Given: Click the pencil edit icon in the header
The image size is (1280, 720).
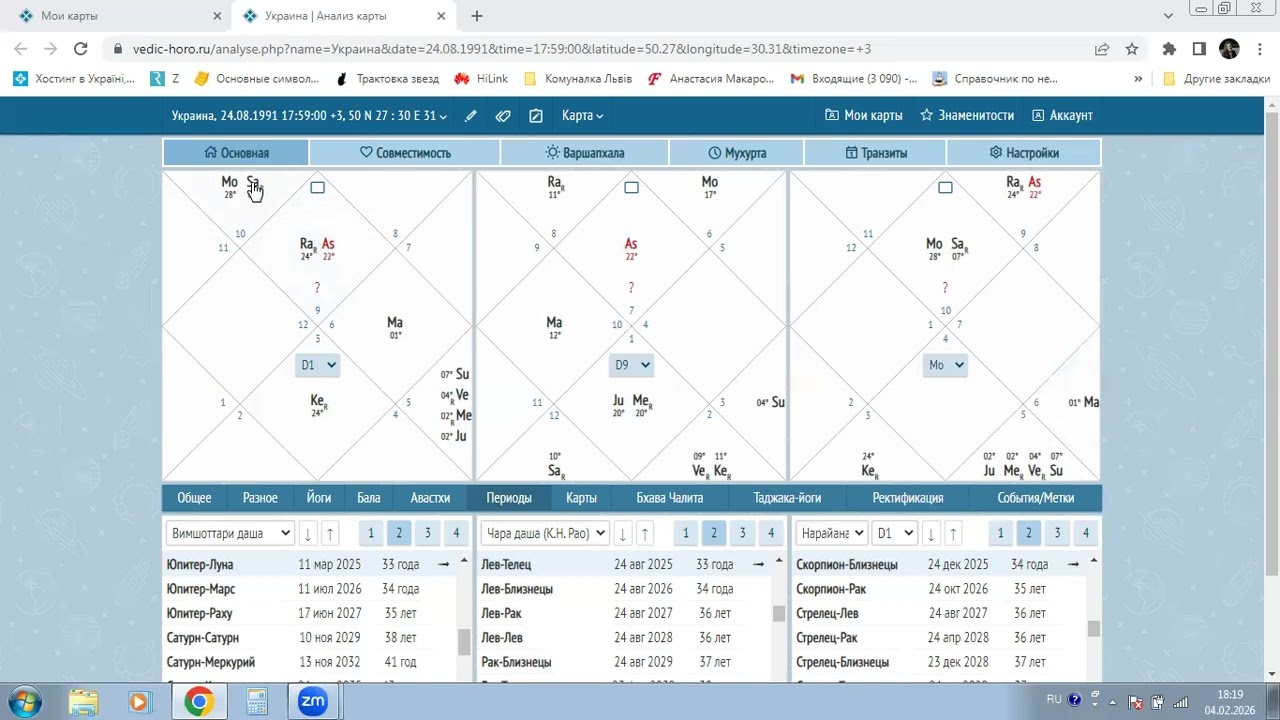Looking at the screenshot, I should 471,116.
